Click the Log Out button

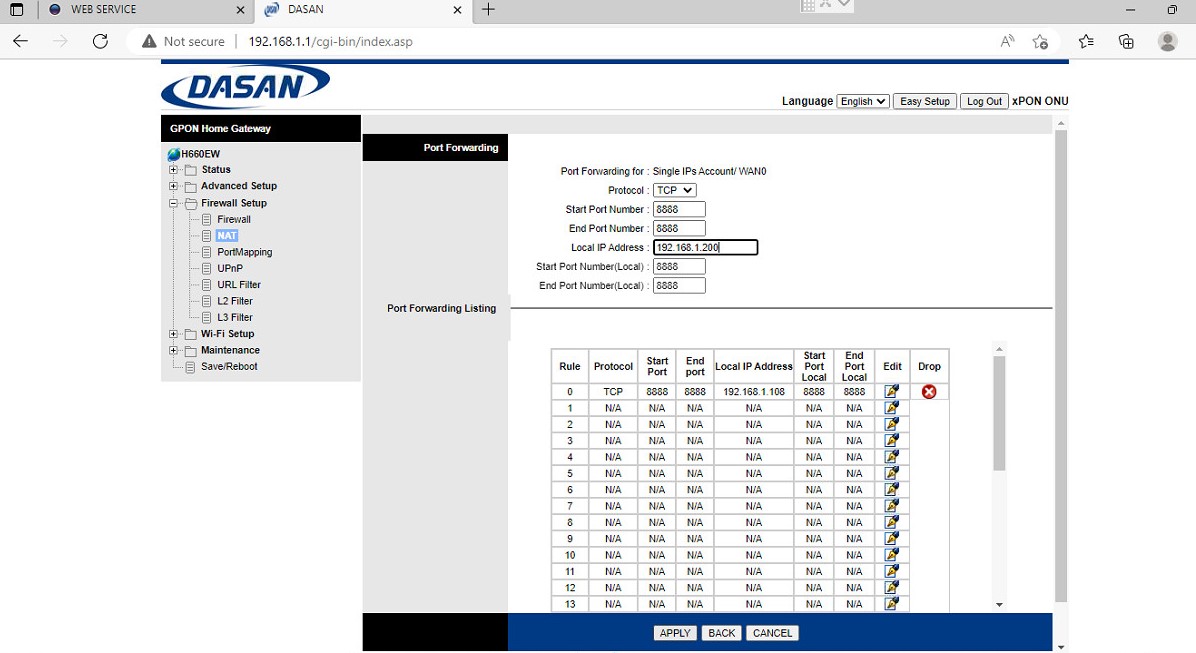pyautogui.click(x=984, y=101)
